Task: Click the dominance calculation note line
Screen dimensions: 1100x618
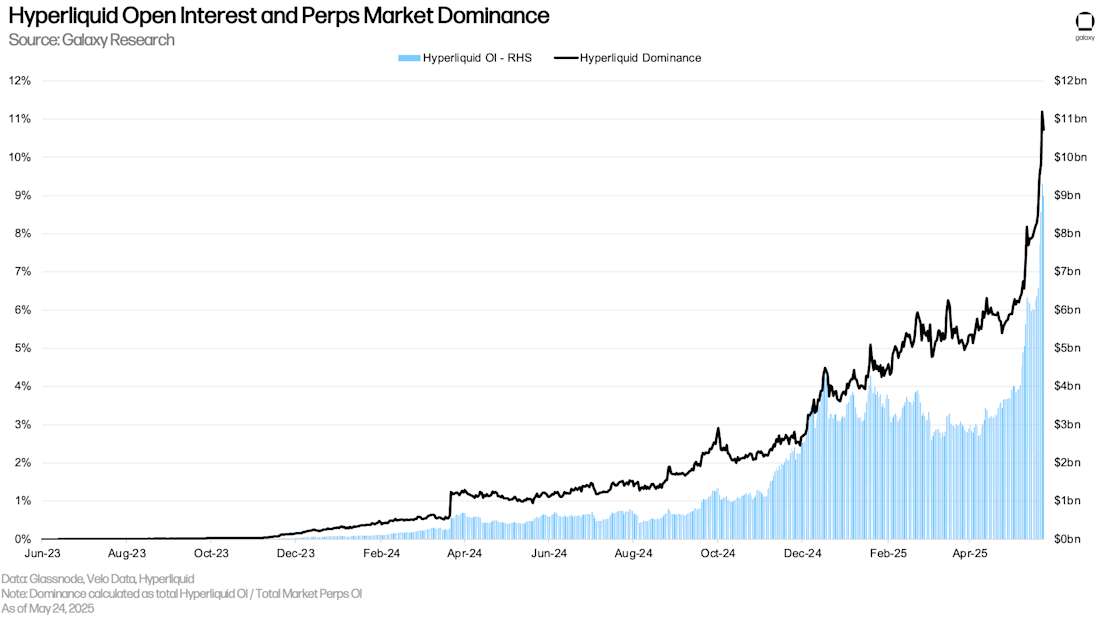Action: 181,594
